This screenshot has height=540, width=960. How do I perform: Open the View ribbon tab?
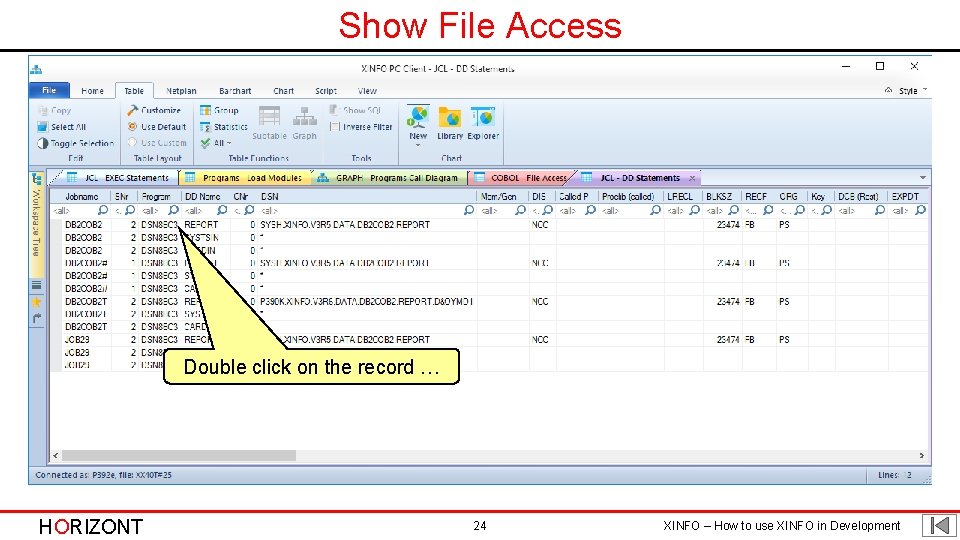tap(367, 91)
